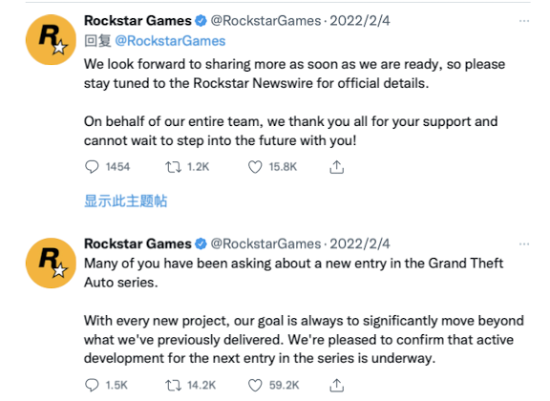
Task: Open the second tweet's 2022/2/4 timestamp
Action: tap(360, 244)
